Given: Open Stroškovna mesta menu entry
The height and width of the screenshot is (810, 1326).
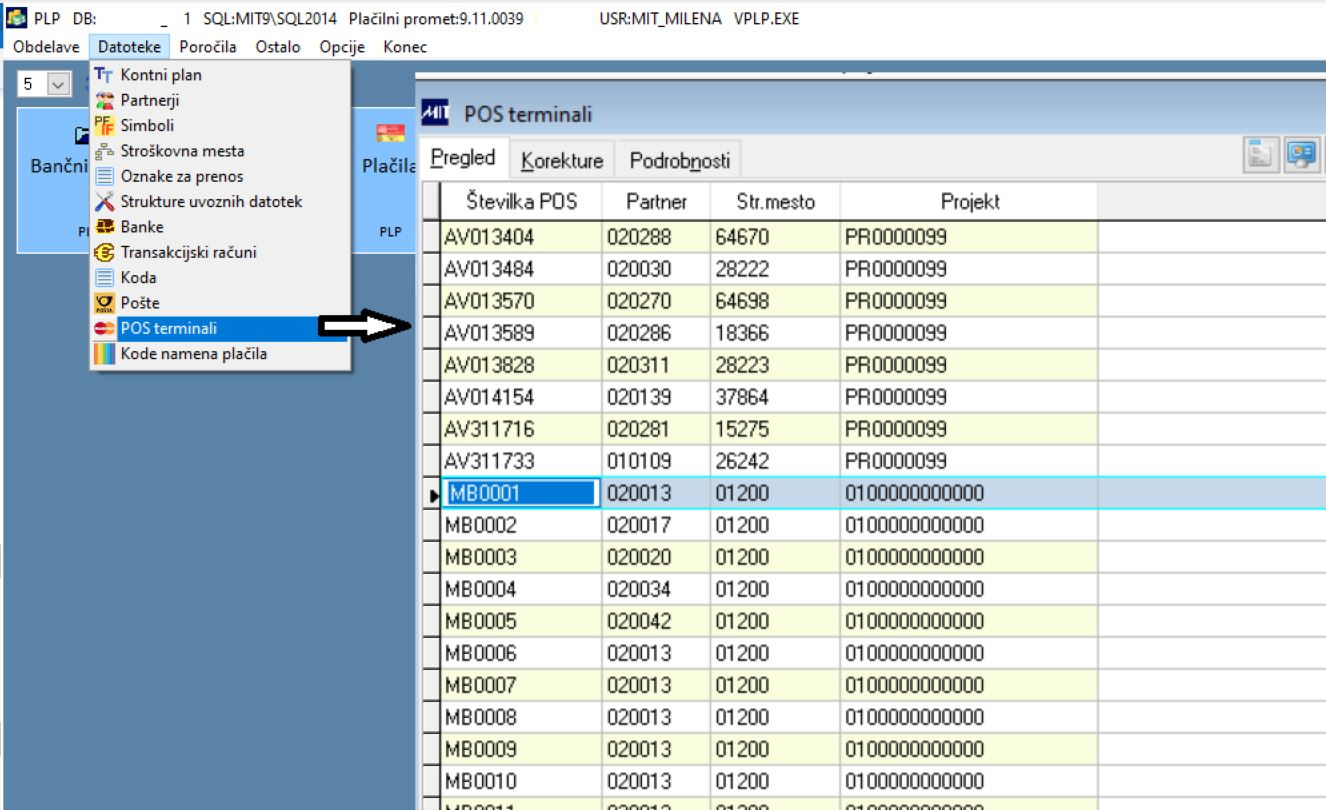Looking at the screenshot, I should pos(182,151).
